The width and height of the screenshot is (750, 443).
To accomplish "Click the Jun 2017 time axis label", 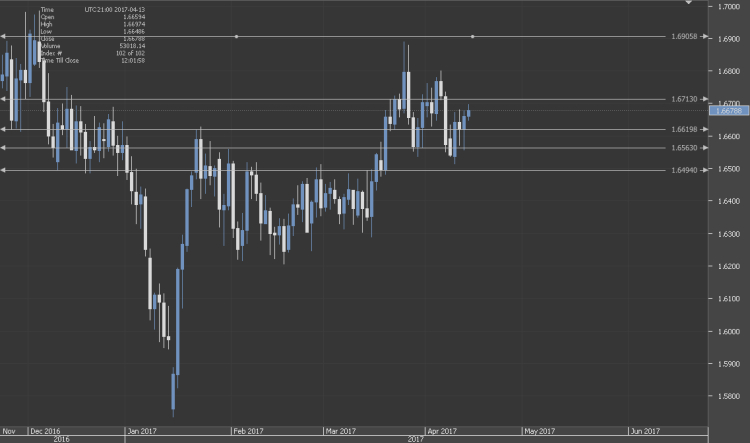I will point(642,431).
